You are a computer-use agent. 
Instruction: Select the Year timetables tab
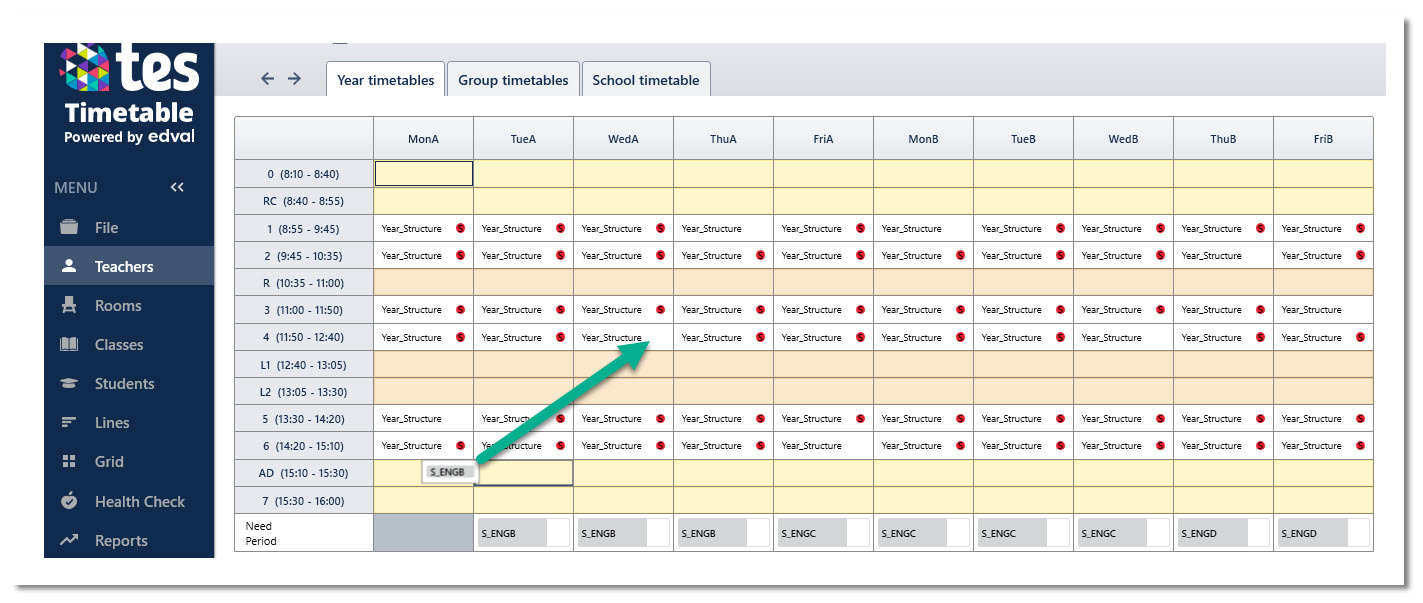[x=385, y=80]
